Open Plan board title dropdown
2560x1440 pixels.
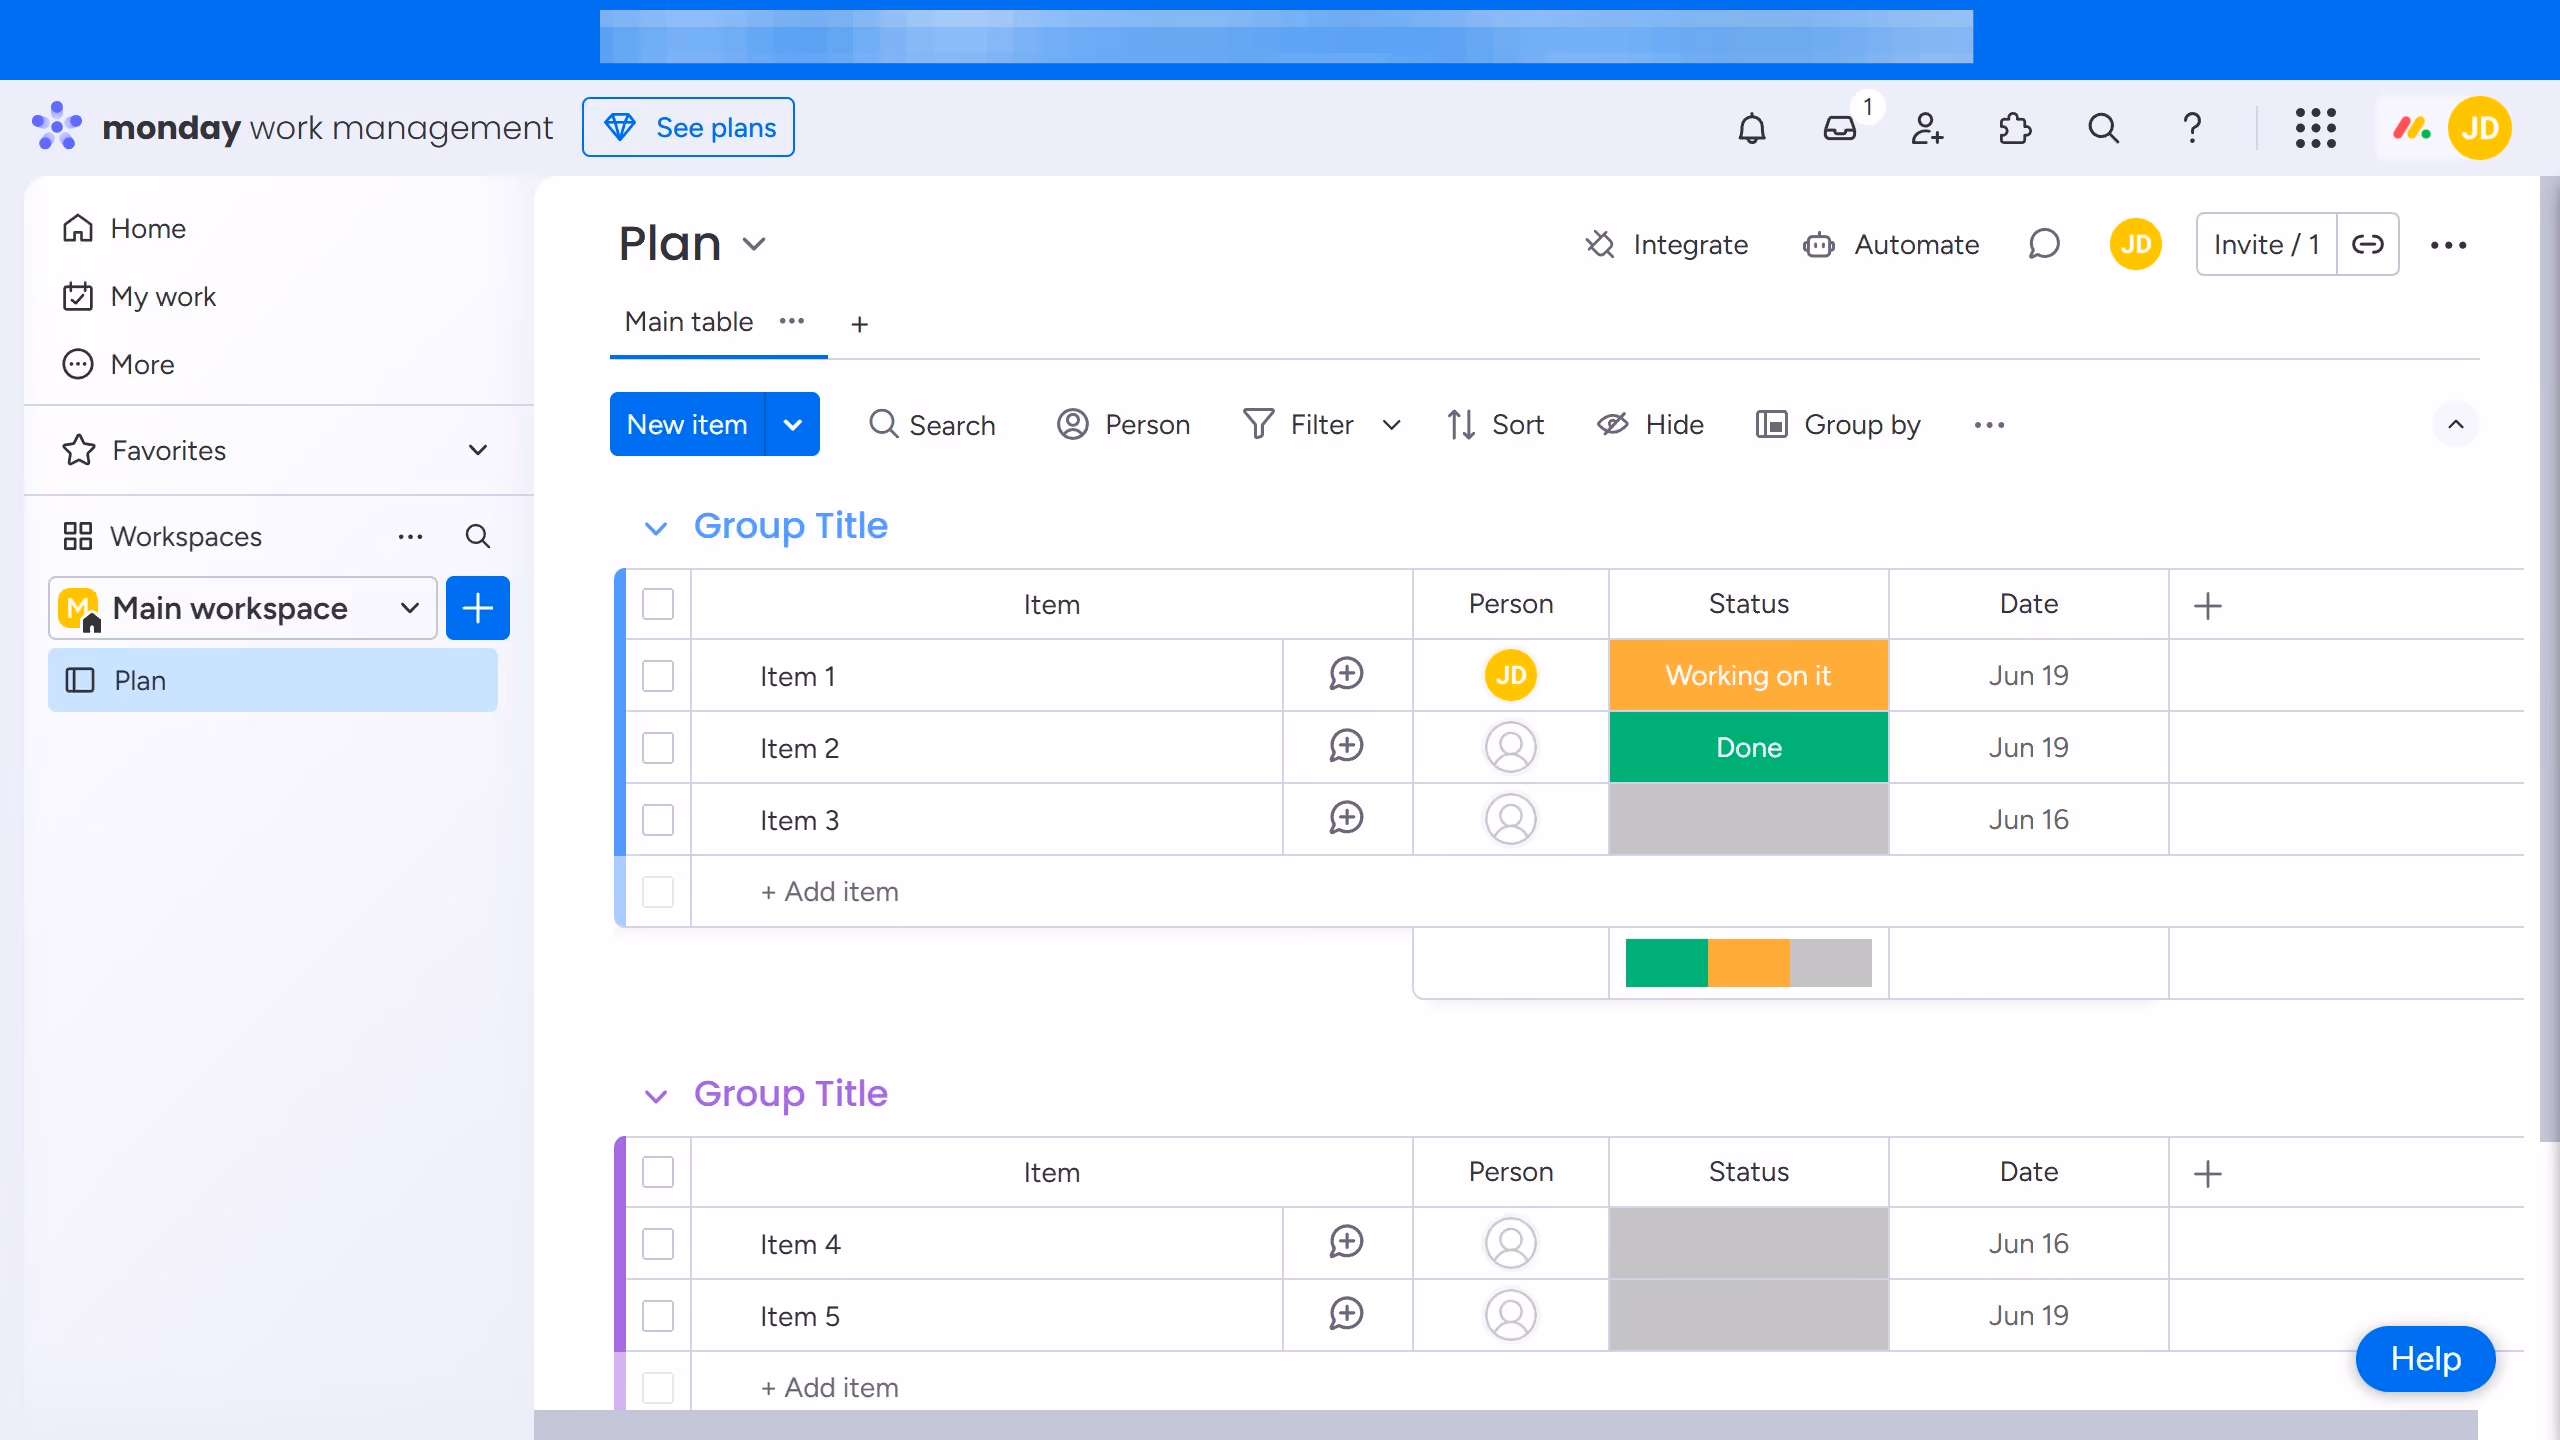pyautogui.click(x=754, y=245)
